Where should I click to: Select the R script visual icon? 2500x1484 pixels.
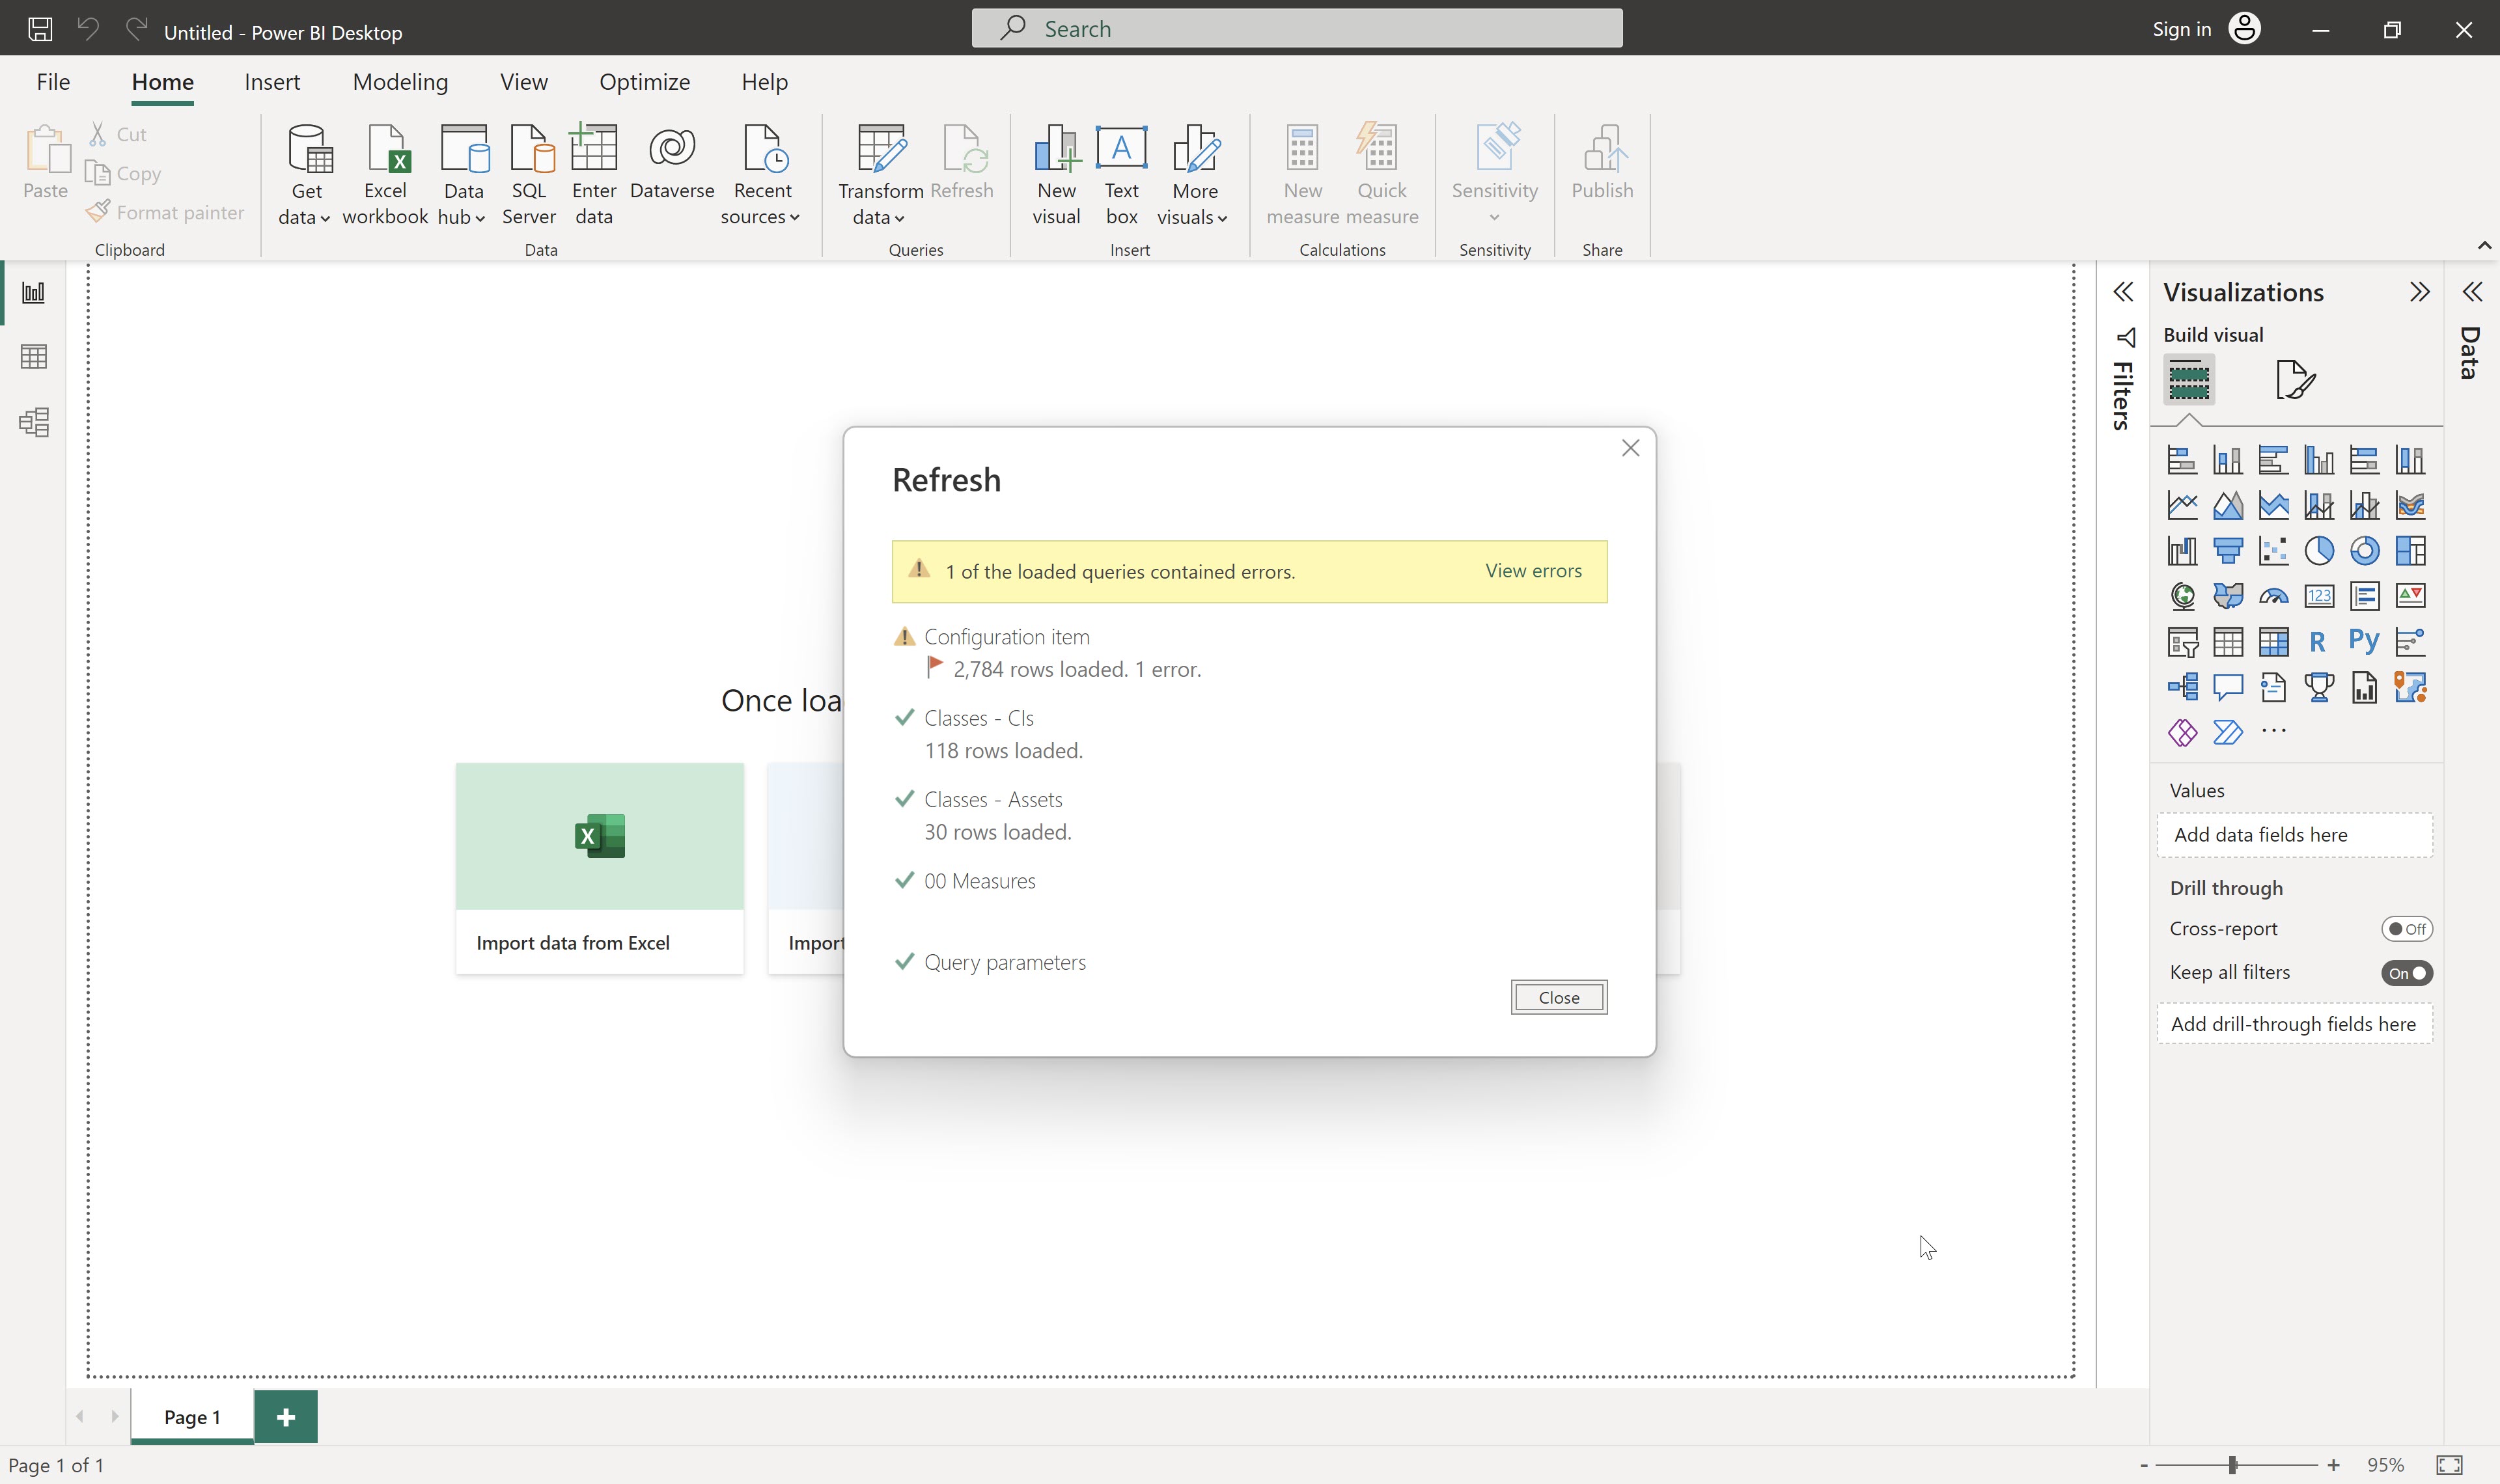[x=2318, y=642]
